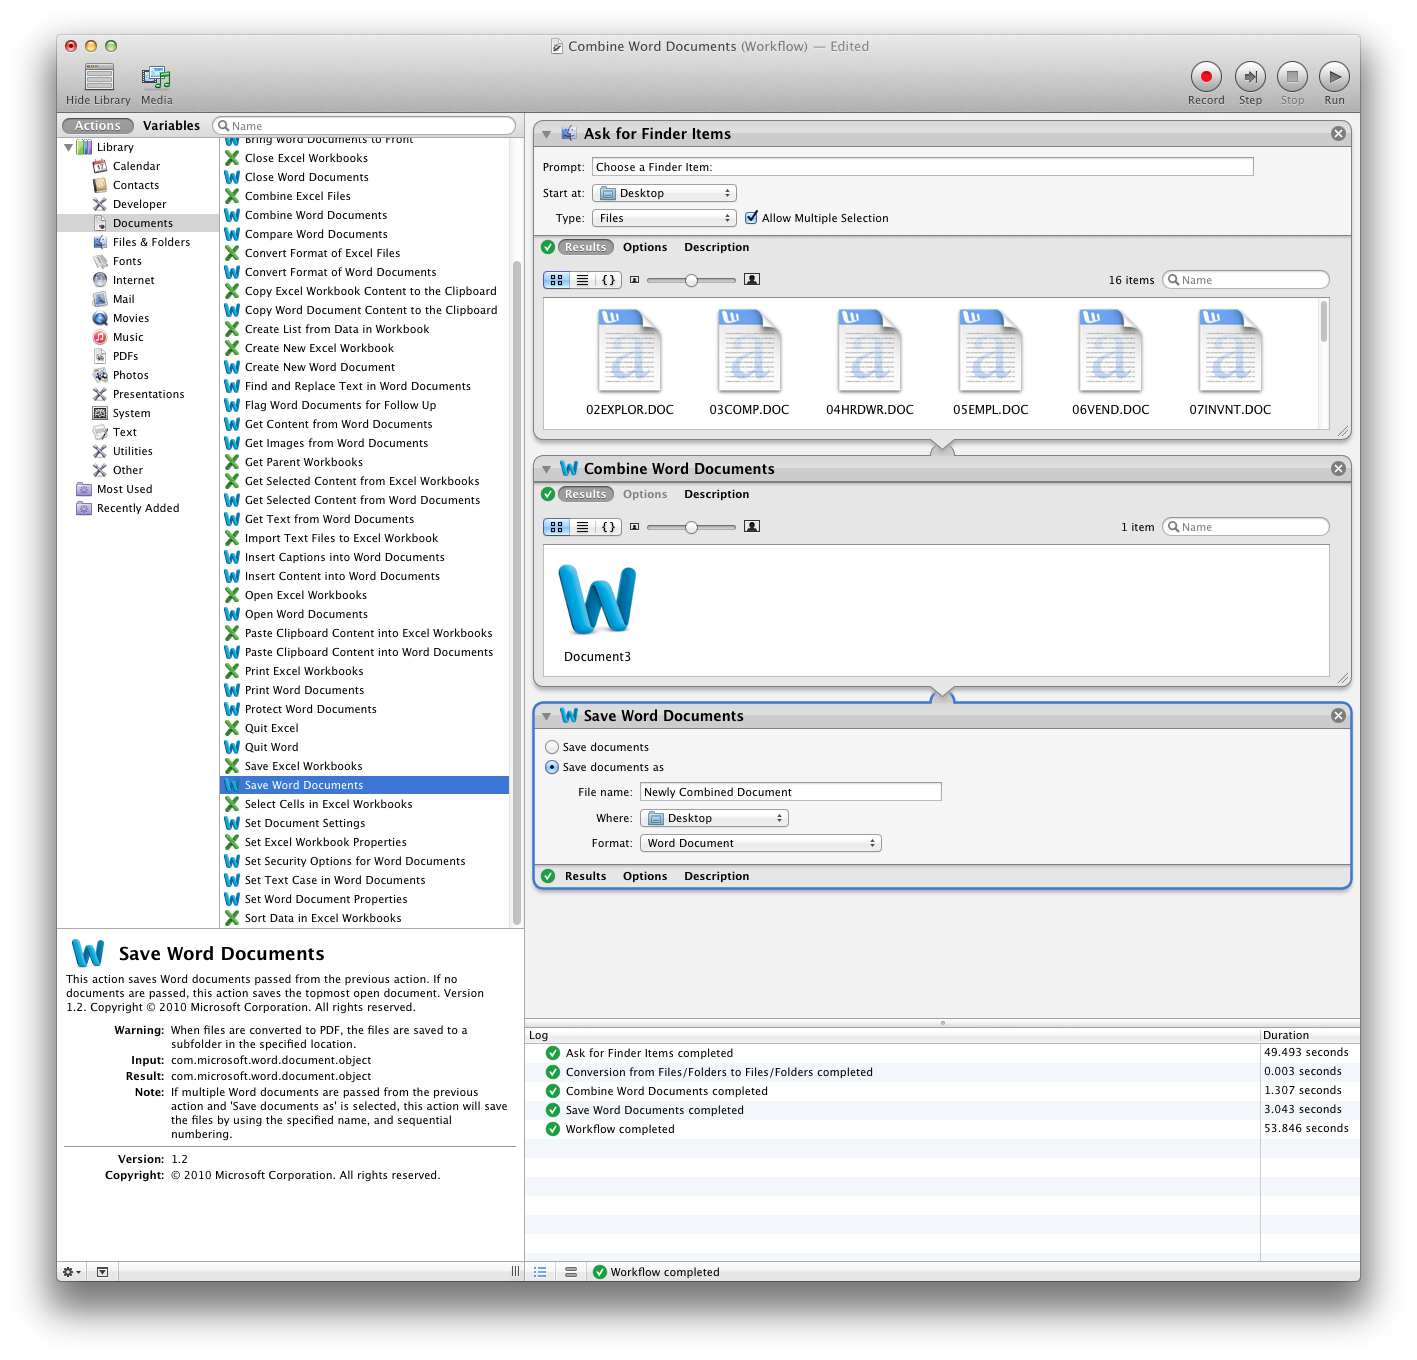Screen dimensions: 1417x1360
Task: Adjust icon size slider in Combine Word Documents
Action: 691,527
